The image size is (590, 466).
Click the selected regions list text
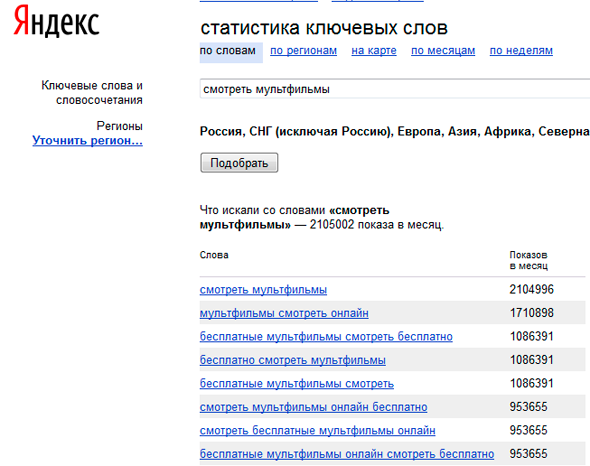(x=394, y=131)
